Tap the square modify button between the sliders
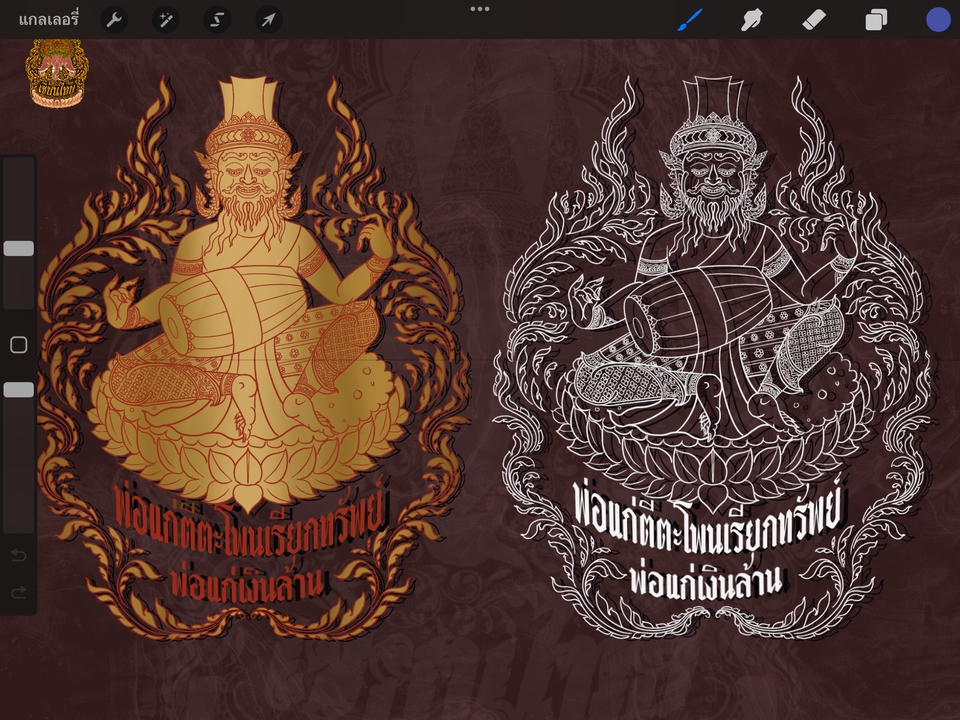Viewport: 960px width, 720px height. (18, 344)
